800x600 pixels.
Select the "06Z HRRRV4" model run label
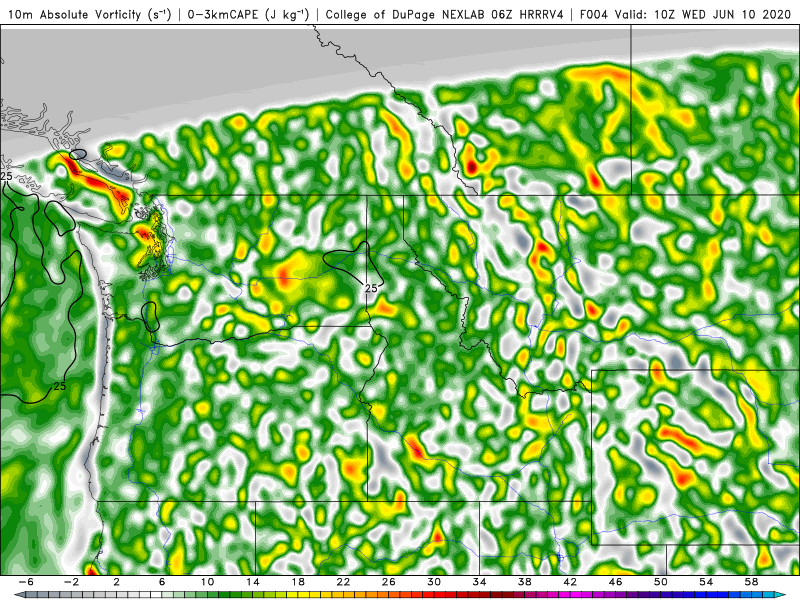527,14
